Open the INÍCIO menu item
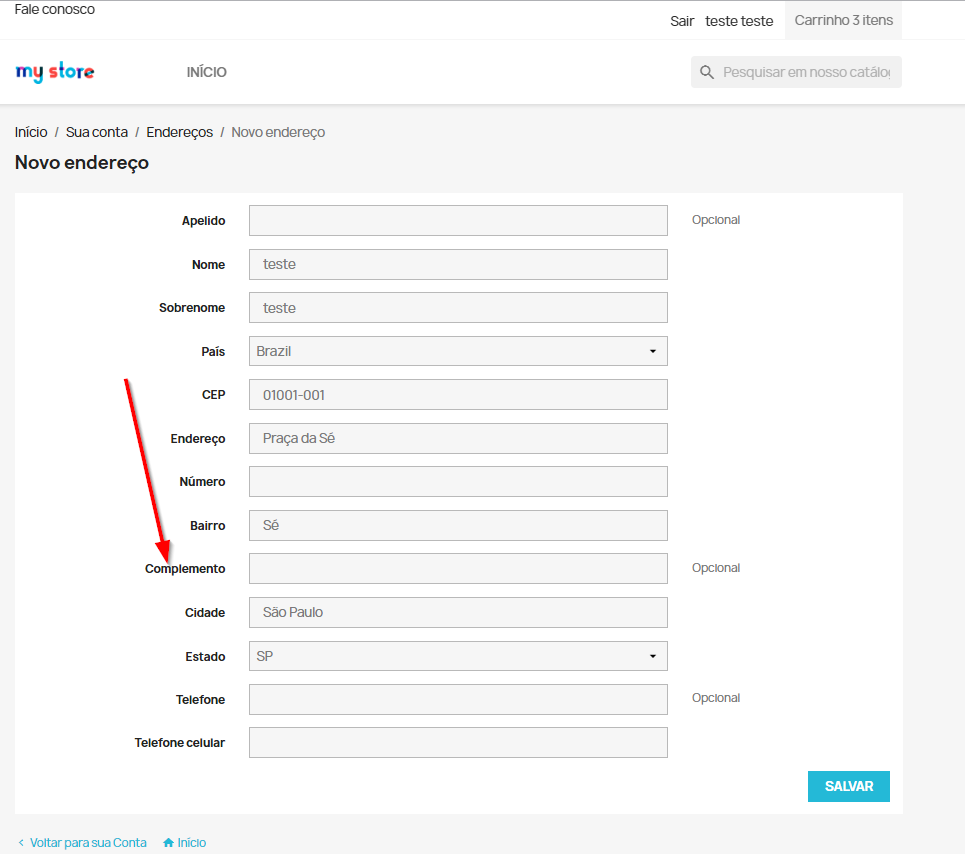This screenshot has width=965, height=854. (207, 72)
